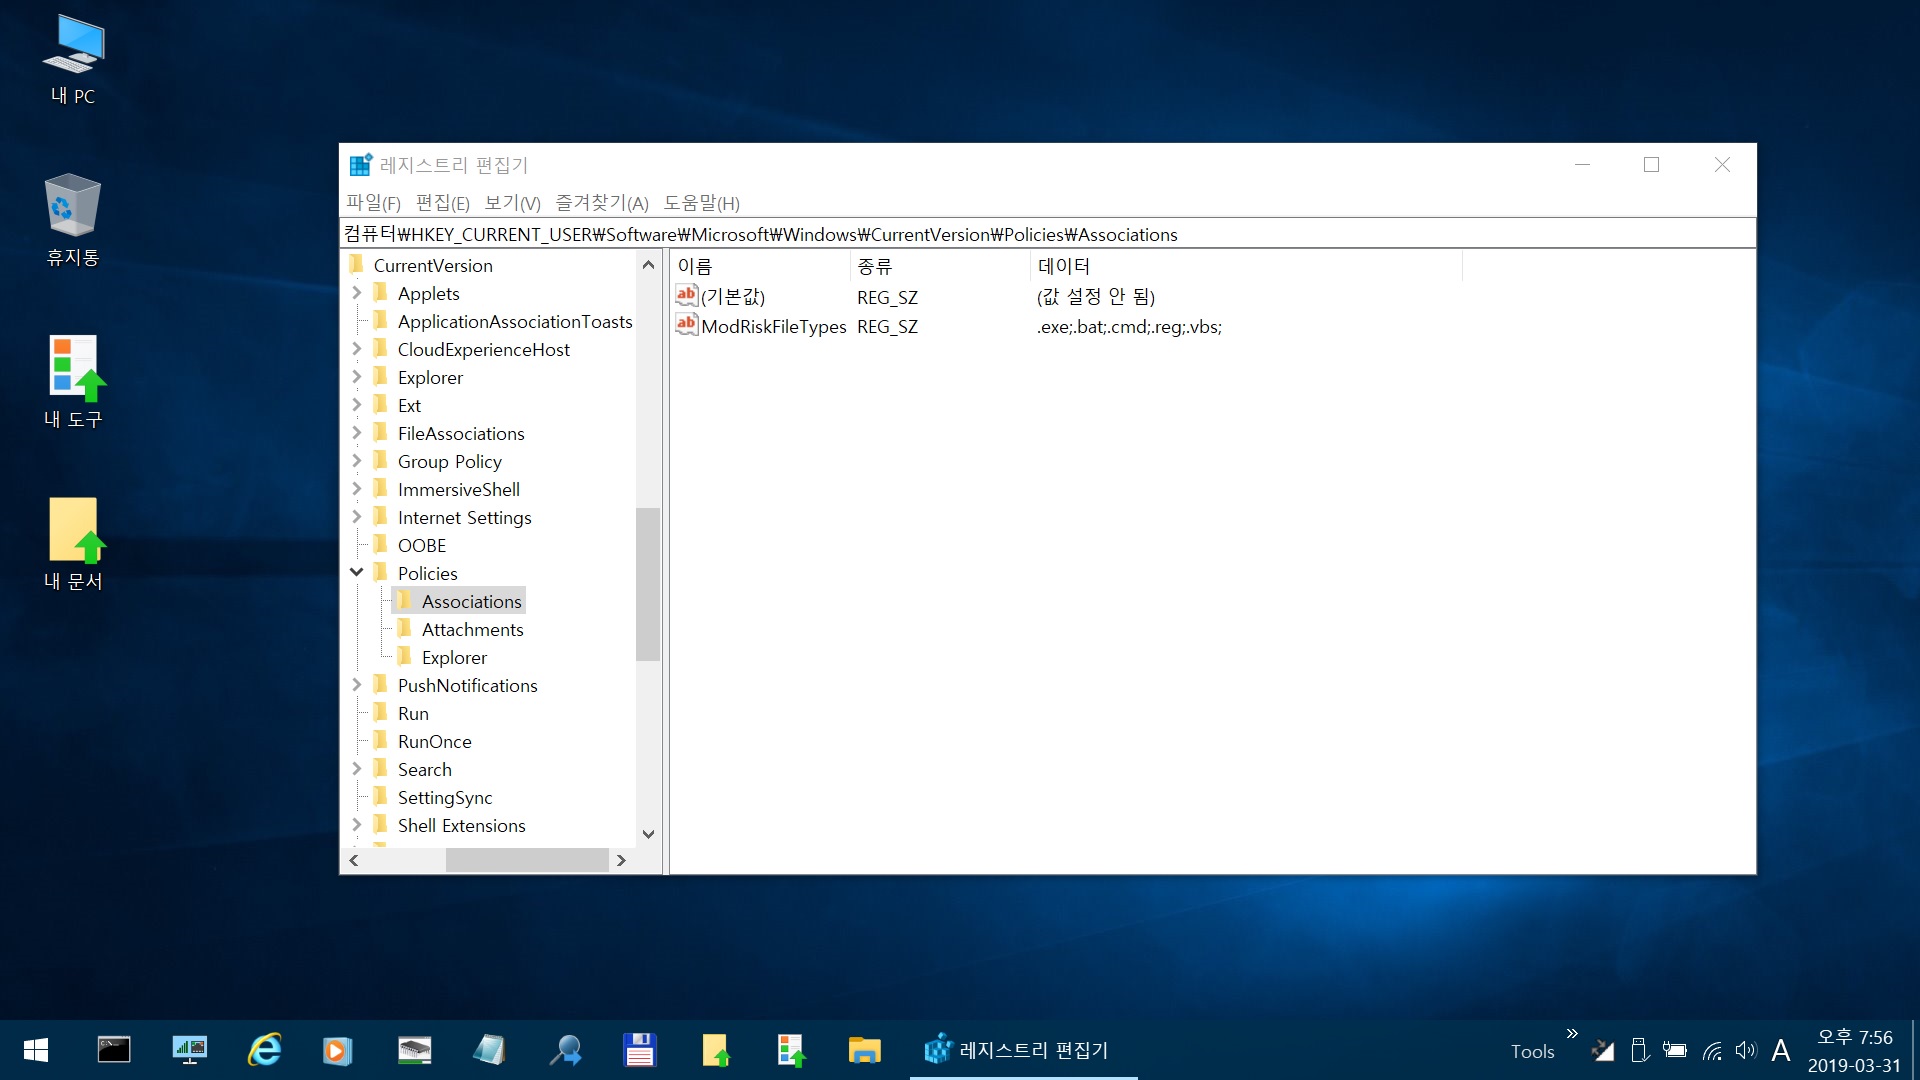Select the Associations registry key

[x=471, y=600]
